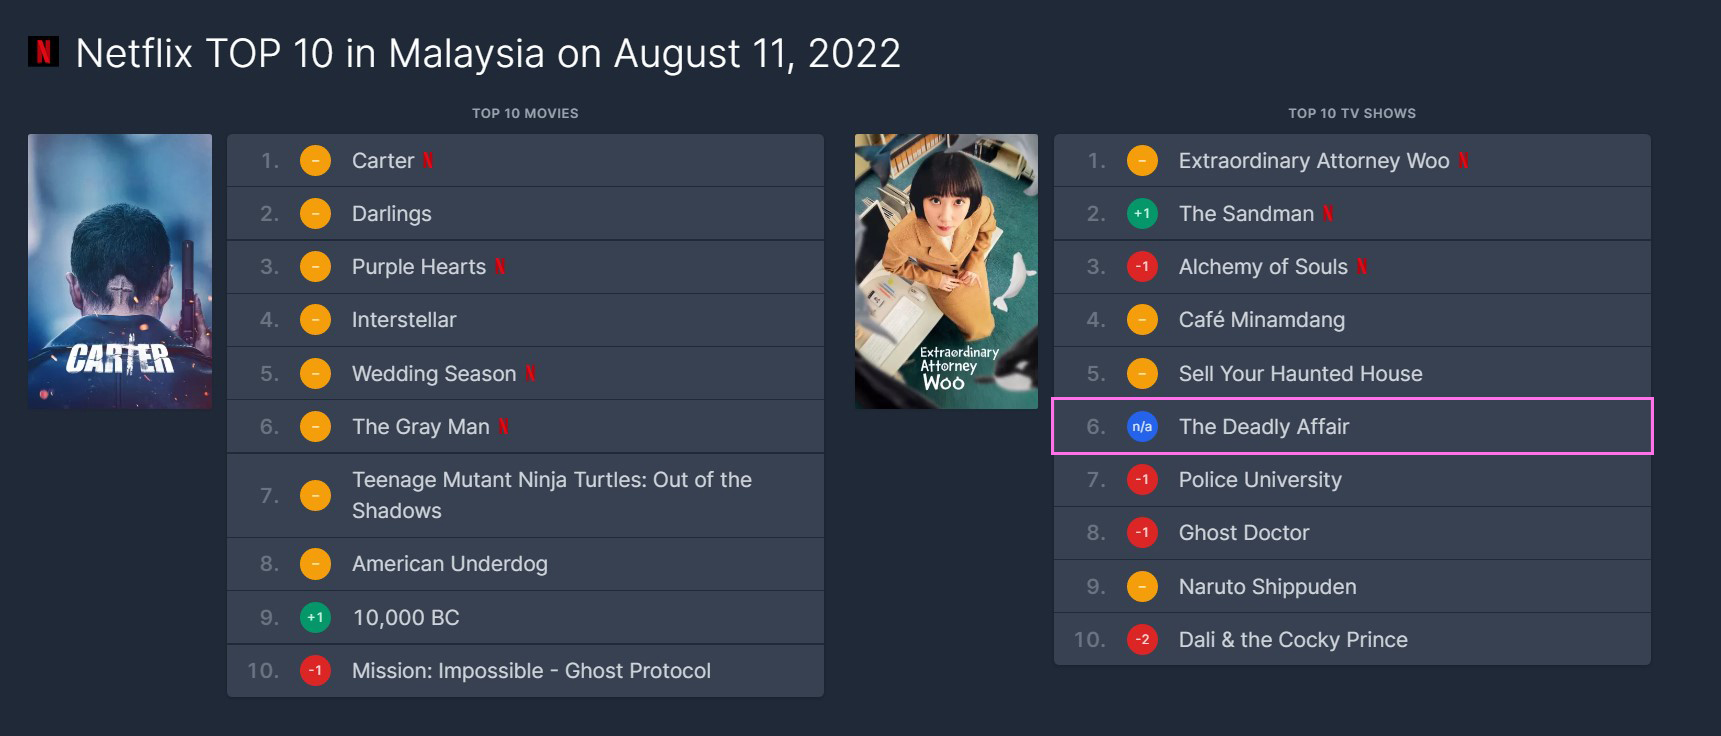
Task: Click the blue n/a badge for The Deadly Affair
Action: click(x=1142, y=426)
